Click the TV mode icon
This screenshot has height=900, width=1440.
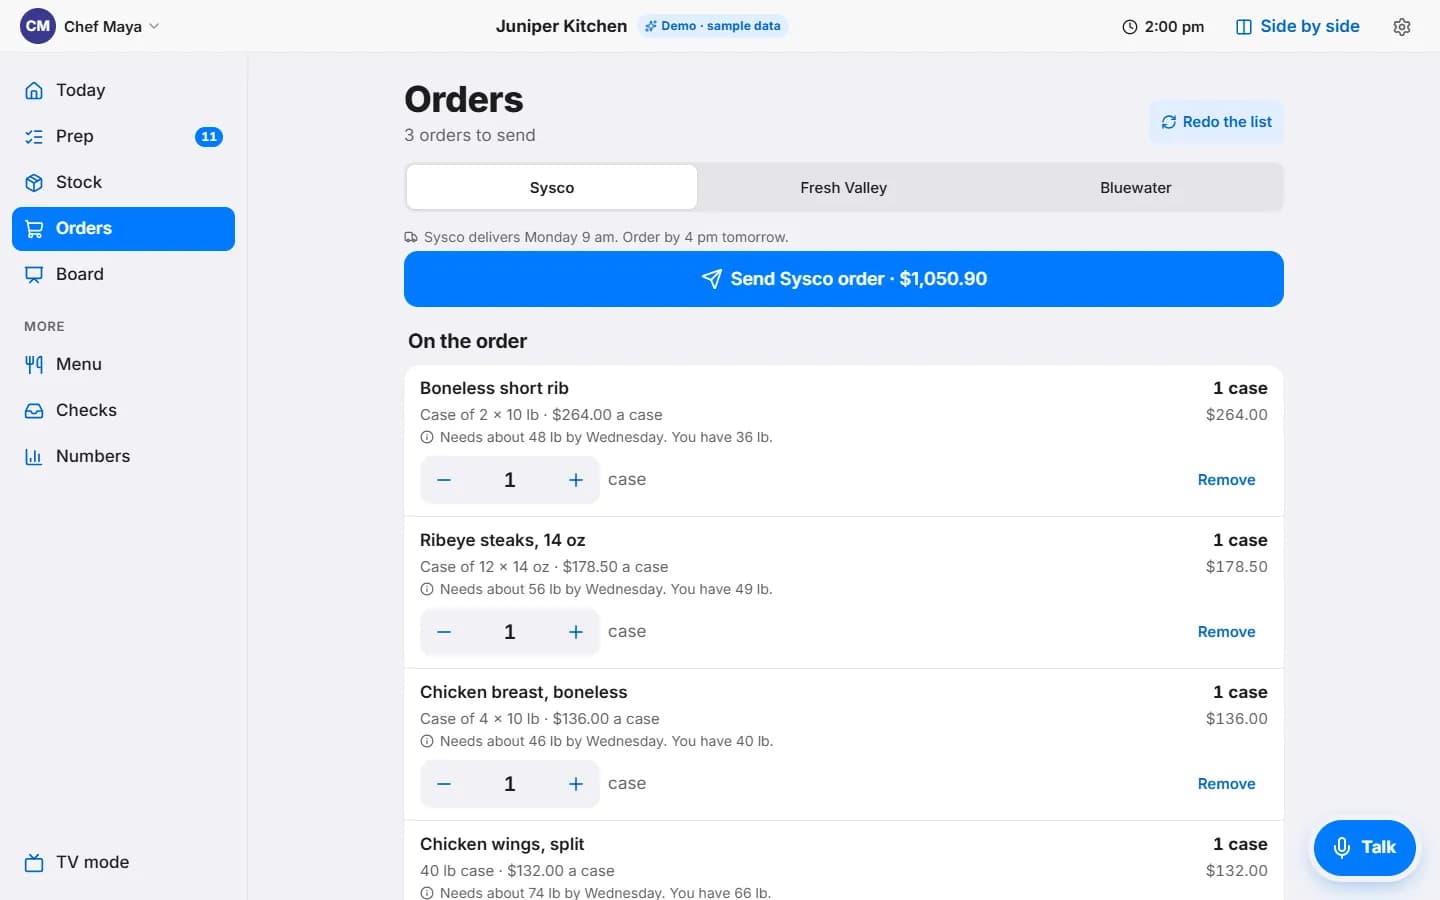34,862
